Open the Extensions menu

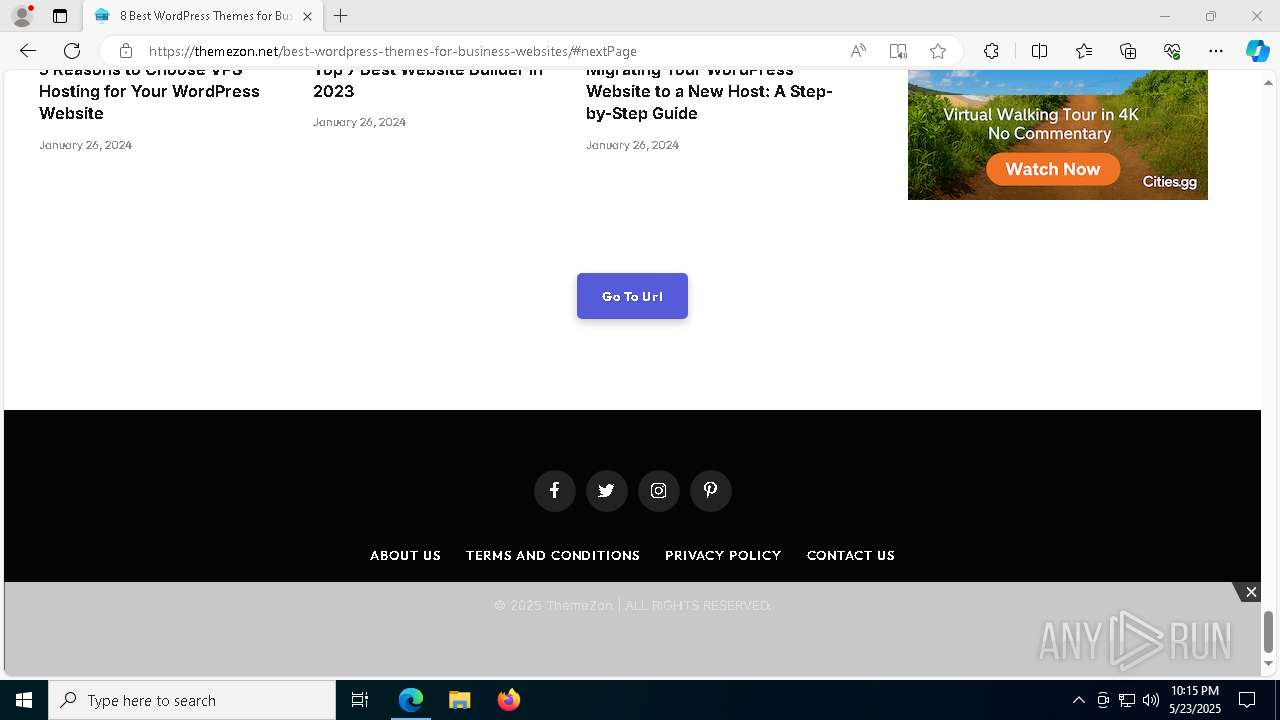click(x=991, y=51)
